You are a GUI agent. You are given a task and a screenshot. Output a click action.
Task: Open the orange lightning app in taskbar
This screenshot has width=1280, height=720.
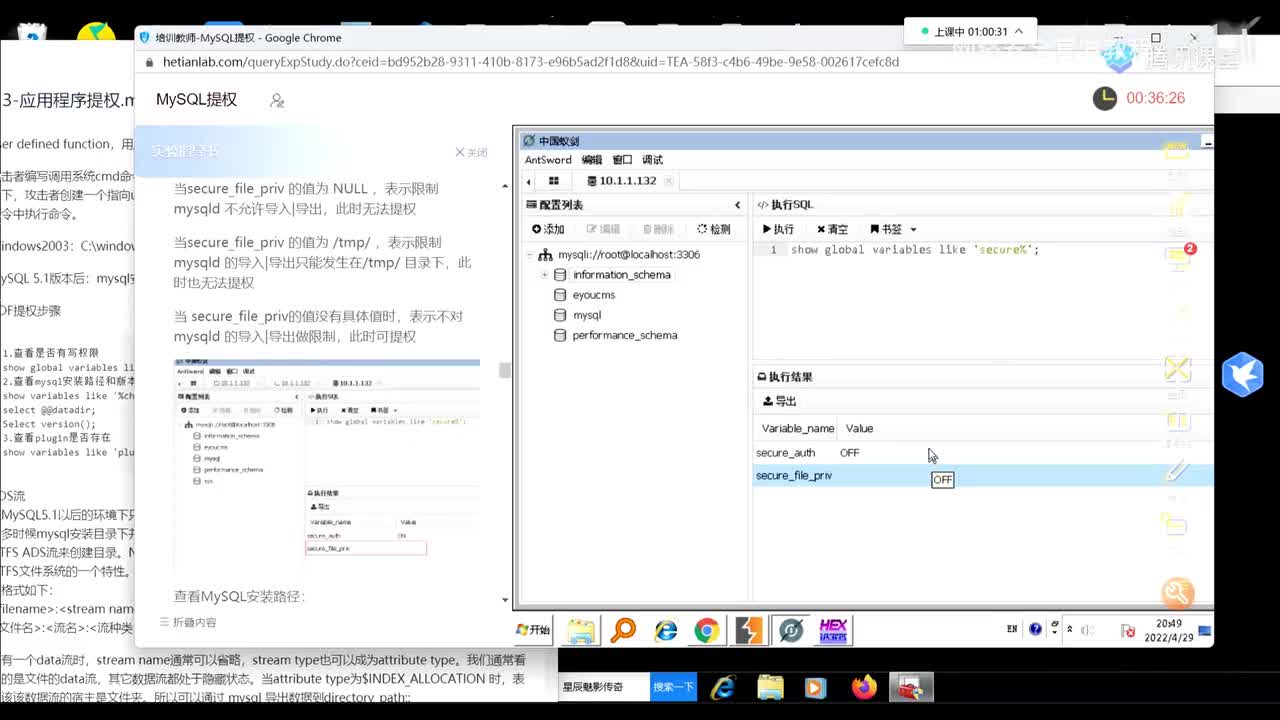point(749,630)
